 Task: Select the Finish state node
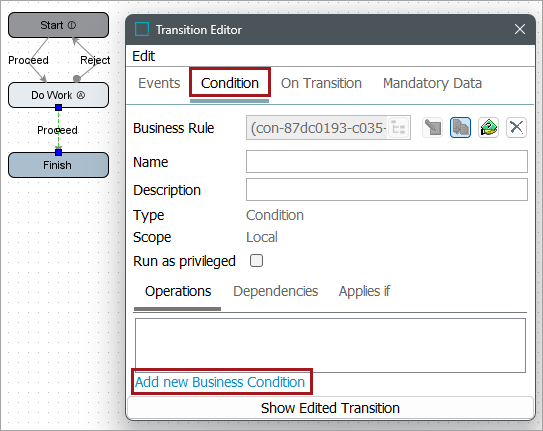(59, 165)
